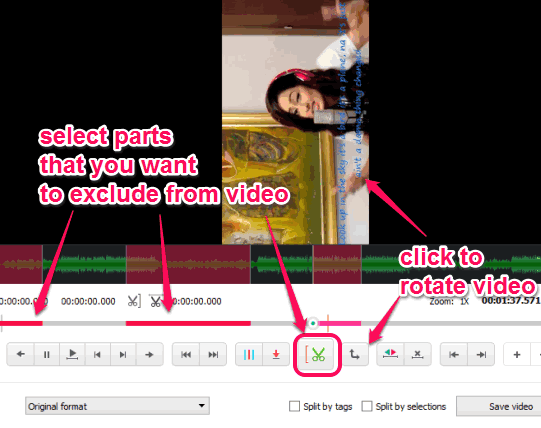Remove selection with the x-underline icon
Image resolution: width=541 pixels, height=428 pixels.
click(417, 354)
